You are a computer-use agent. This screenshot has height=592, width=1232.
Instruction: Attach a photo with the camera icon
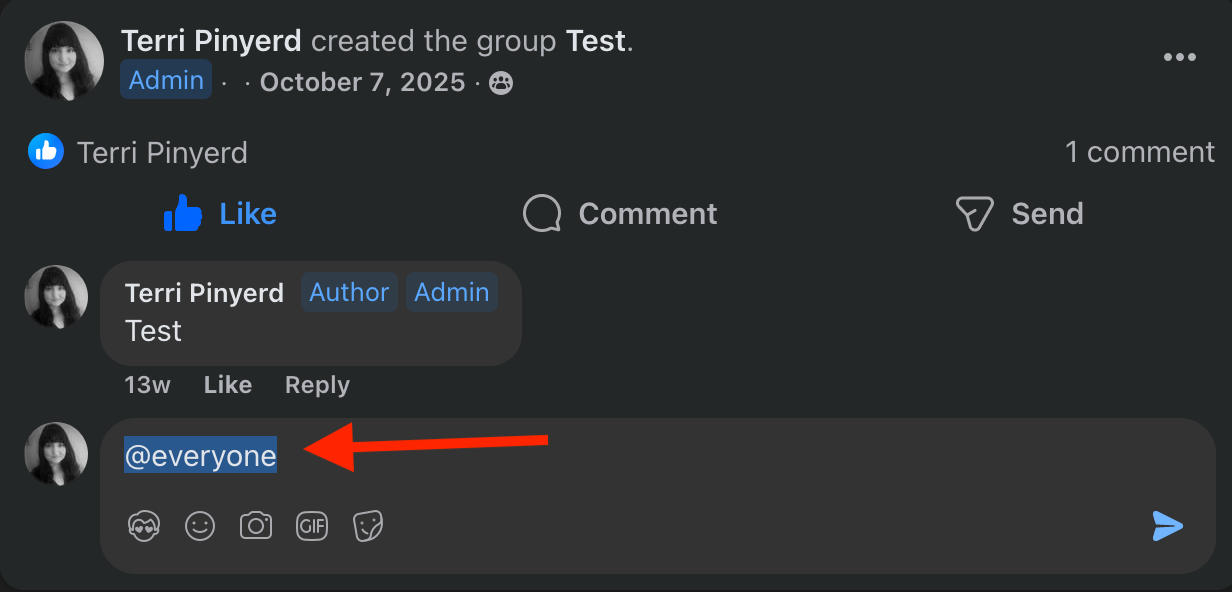256,526
